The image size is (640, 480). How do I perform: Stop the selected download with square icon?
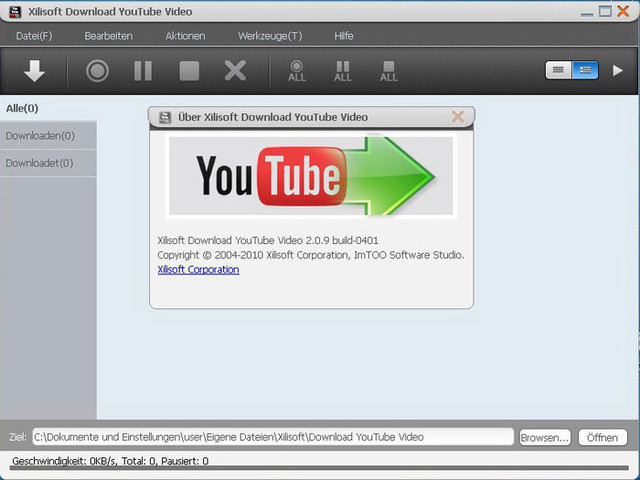pos(189,71)
